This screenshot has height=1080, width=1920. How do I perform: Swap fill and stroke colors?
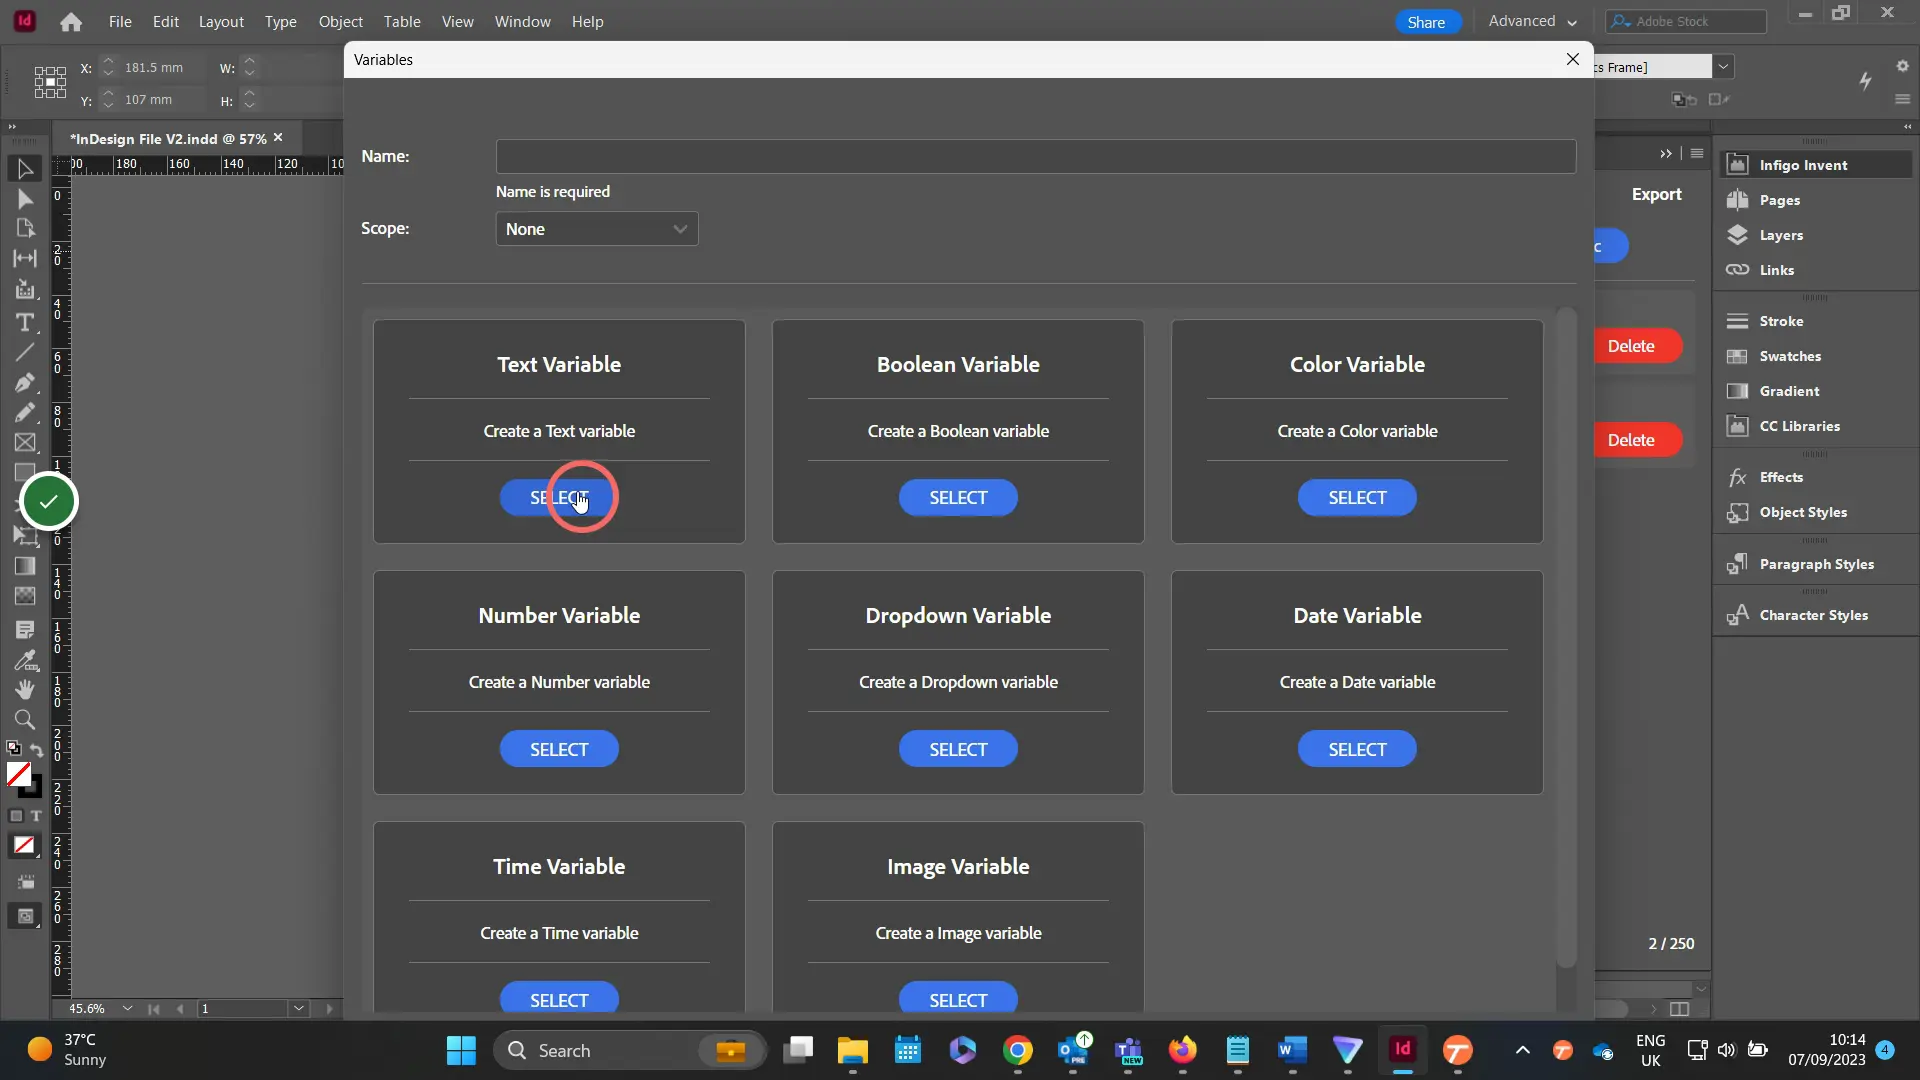(36, 750)
